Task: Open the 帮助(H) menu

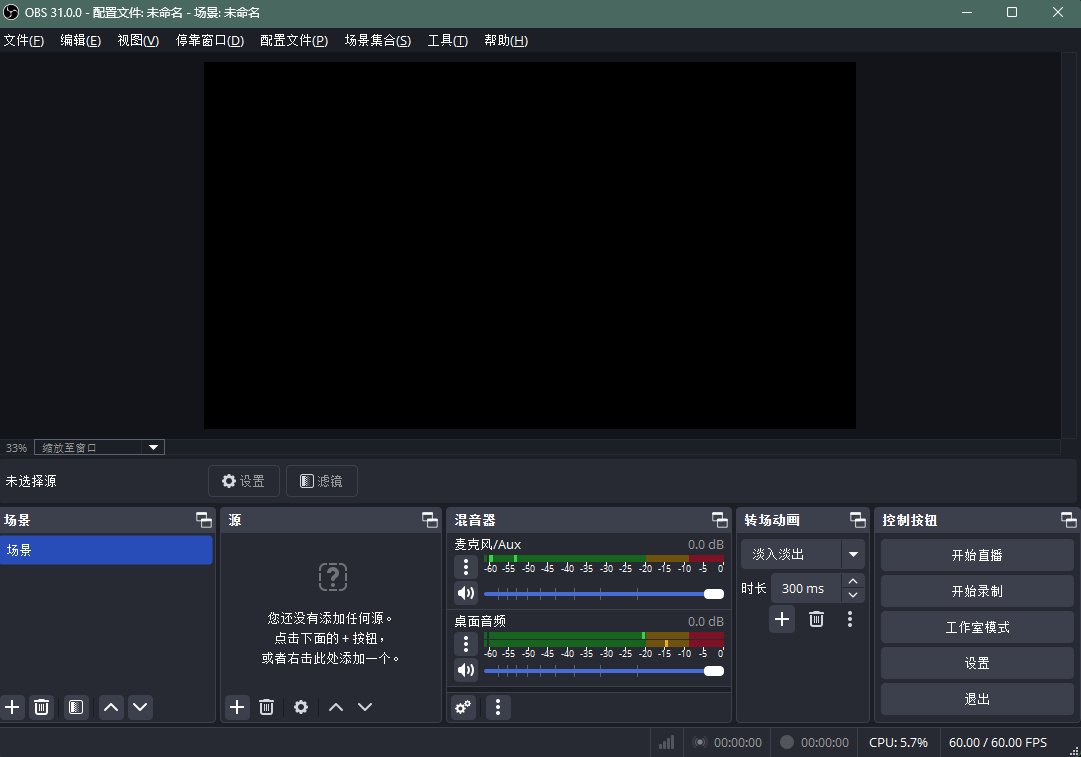Action: coord(506,41)
